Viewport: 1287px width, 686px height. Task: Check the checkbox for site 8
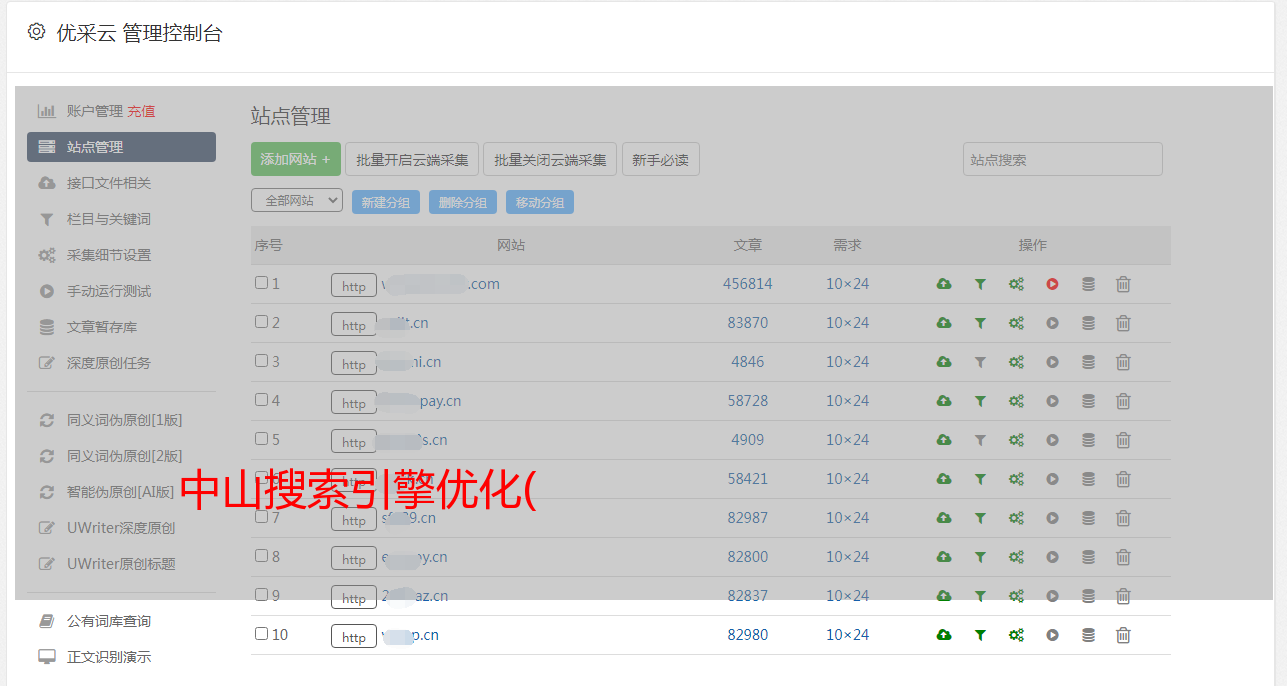click(261, 556)
